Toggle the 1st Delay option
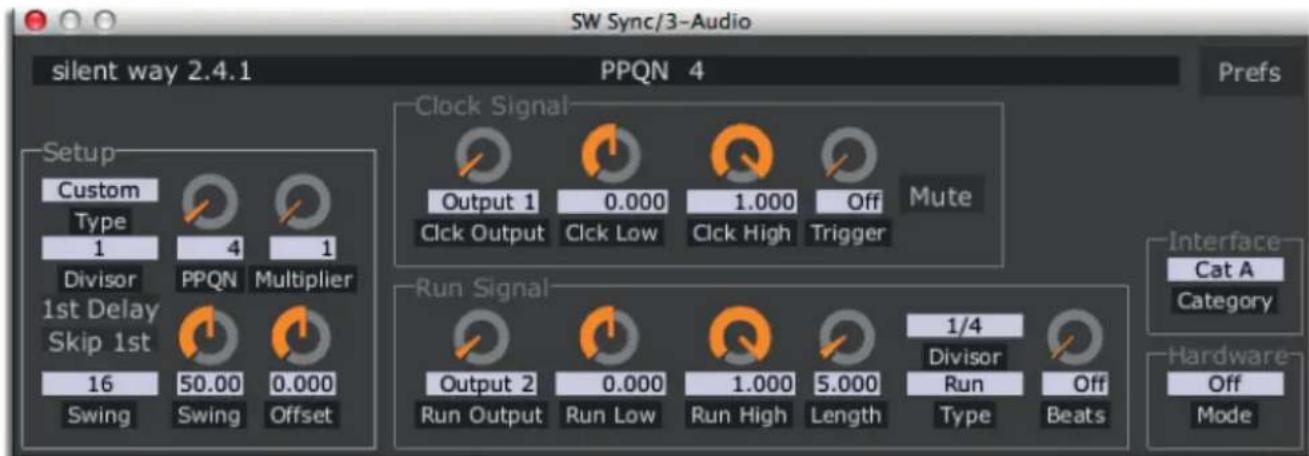The height and width of the screenshot is (456, 1309). tap(99, 310)
